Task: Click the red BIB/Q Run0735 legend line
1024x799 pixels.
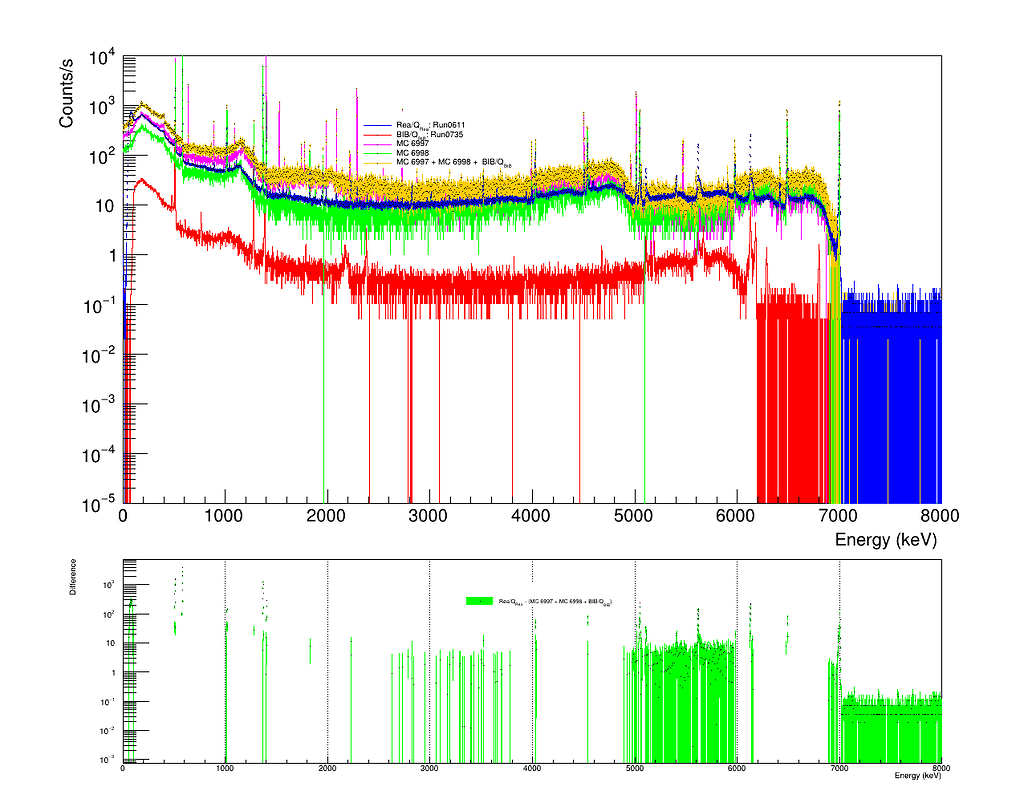Action: (376, 134)
